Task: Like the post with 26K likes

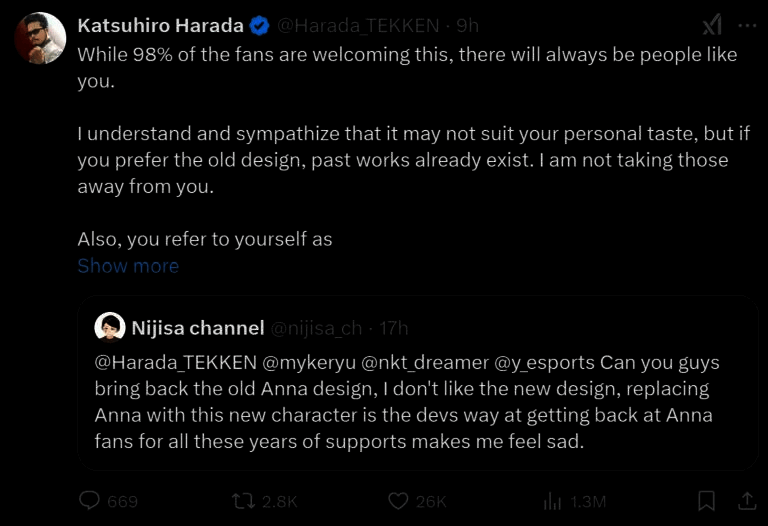Action: 399,501
